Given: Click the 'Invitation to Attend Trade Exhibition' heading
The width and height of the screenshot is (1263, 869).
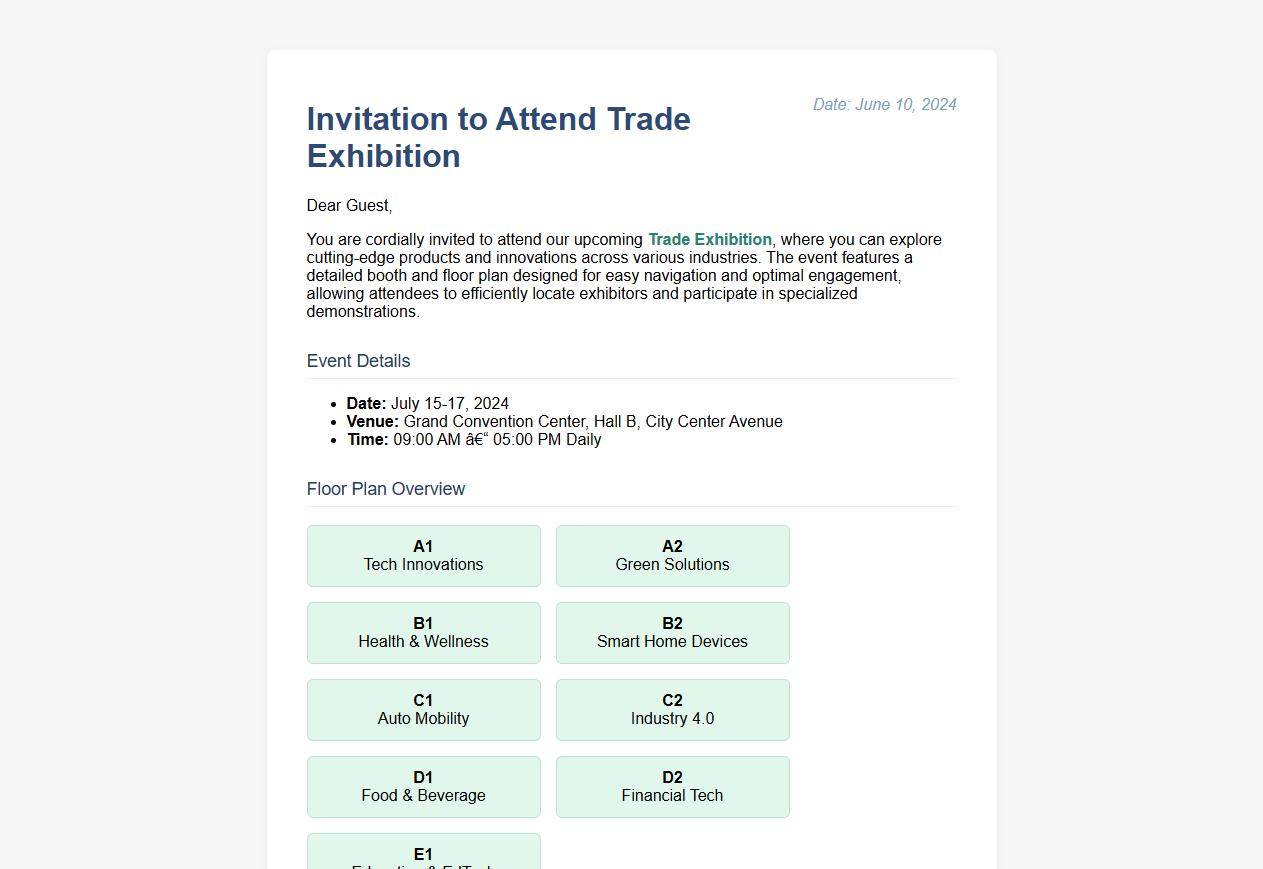Looking at the screenshot, I should [498, 137].
